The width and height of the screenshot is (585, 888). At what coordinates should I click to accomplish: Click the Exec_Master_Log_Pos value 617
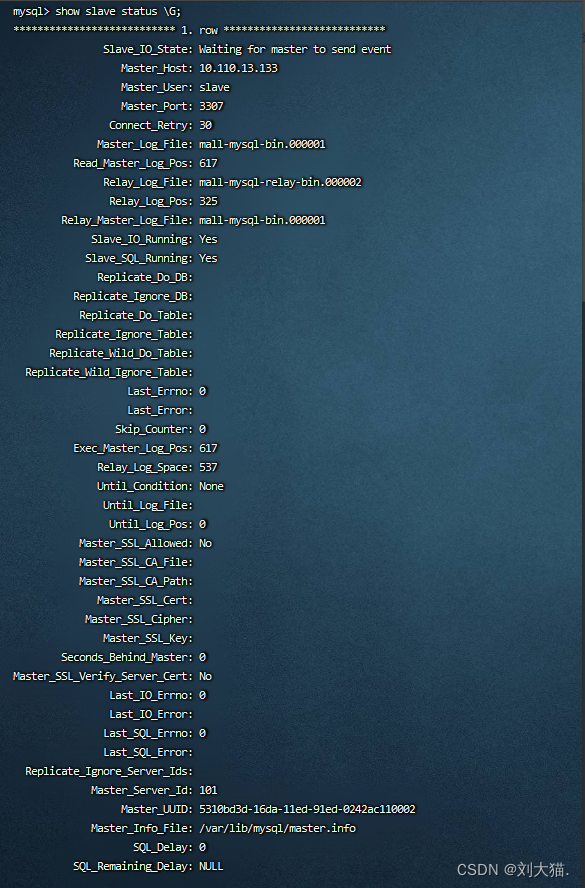click(x=208, y=448)
